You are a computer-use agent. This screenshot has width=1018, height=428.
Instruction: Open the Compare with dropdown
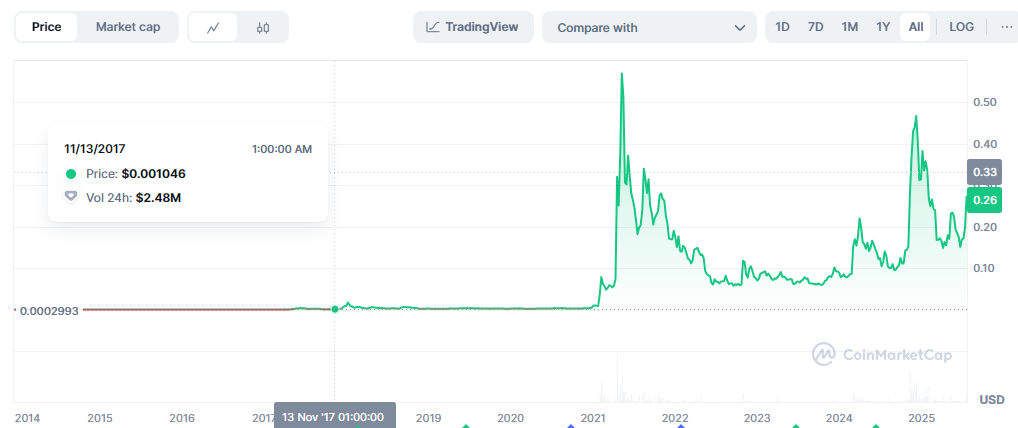tap(649, 28)
